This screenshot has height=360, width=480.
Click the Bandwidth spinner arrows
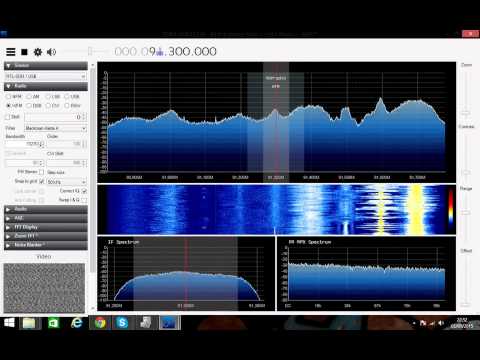tap(42, 144)
